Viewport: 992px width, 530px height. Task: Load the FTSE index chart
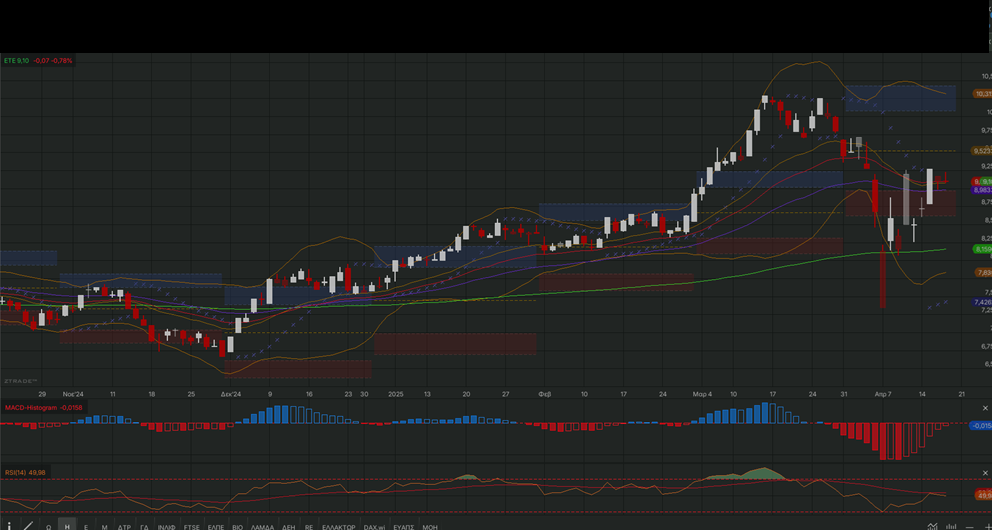pos(191,527)
